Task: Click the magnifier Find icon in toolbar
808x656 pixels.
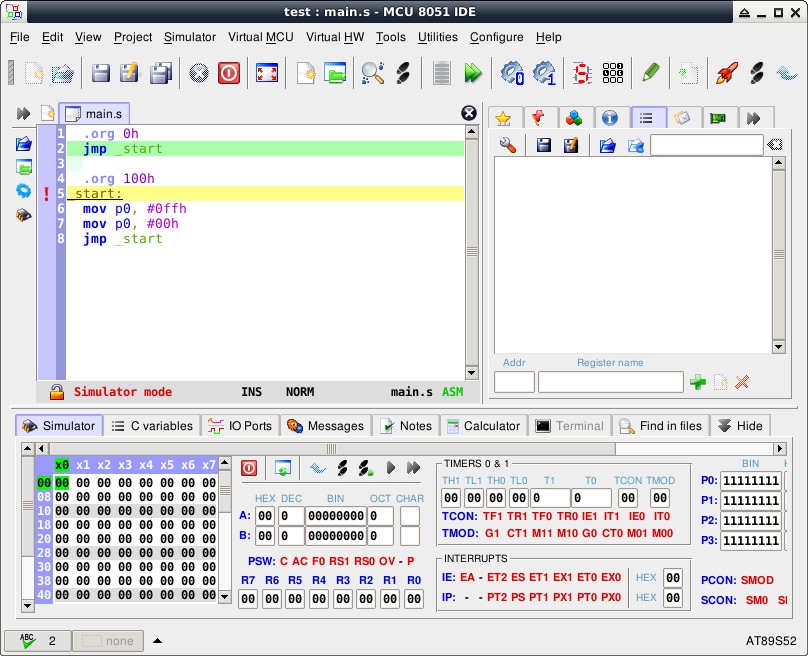Action: click(x=373, y=73)
